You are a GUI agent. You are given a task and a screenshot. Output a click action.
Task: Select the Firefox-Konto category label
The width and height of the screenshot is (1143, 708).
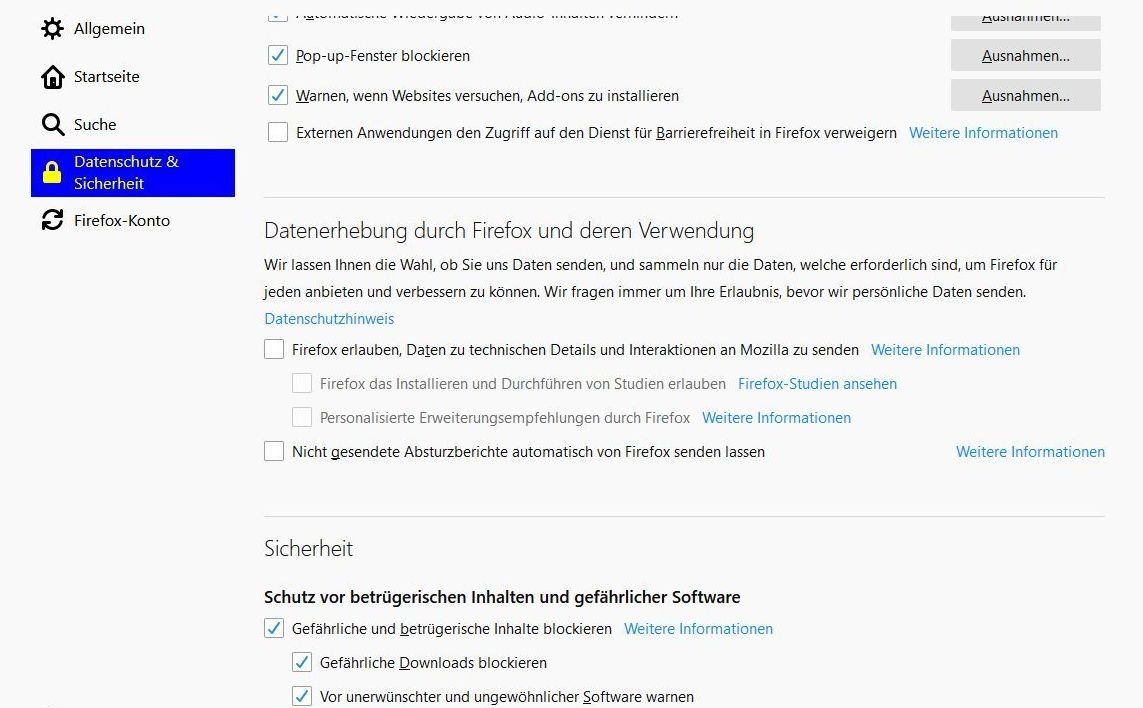122,221
